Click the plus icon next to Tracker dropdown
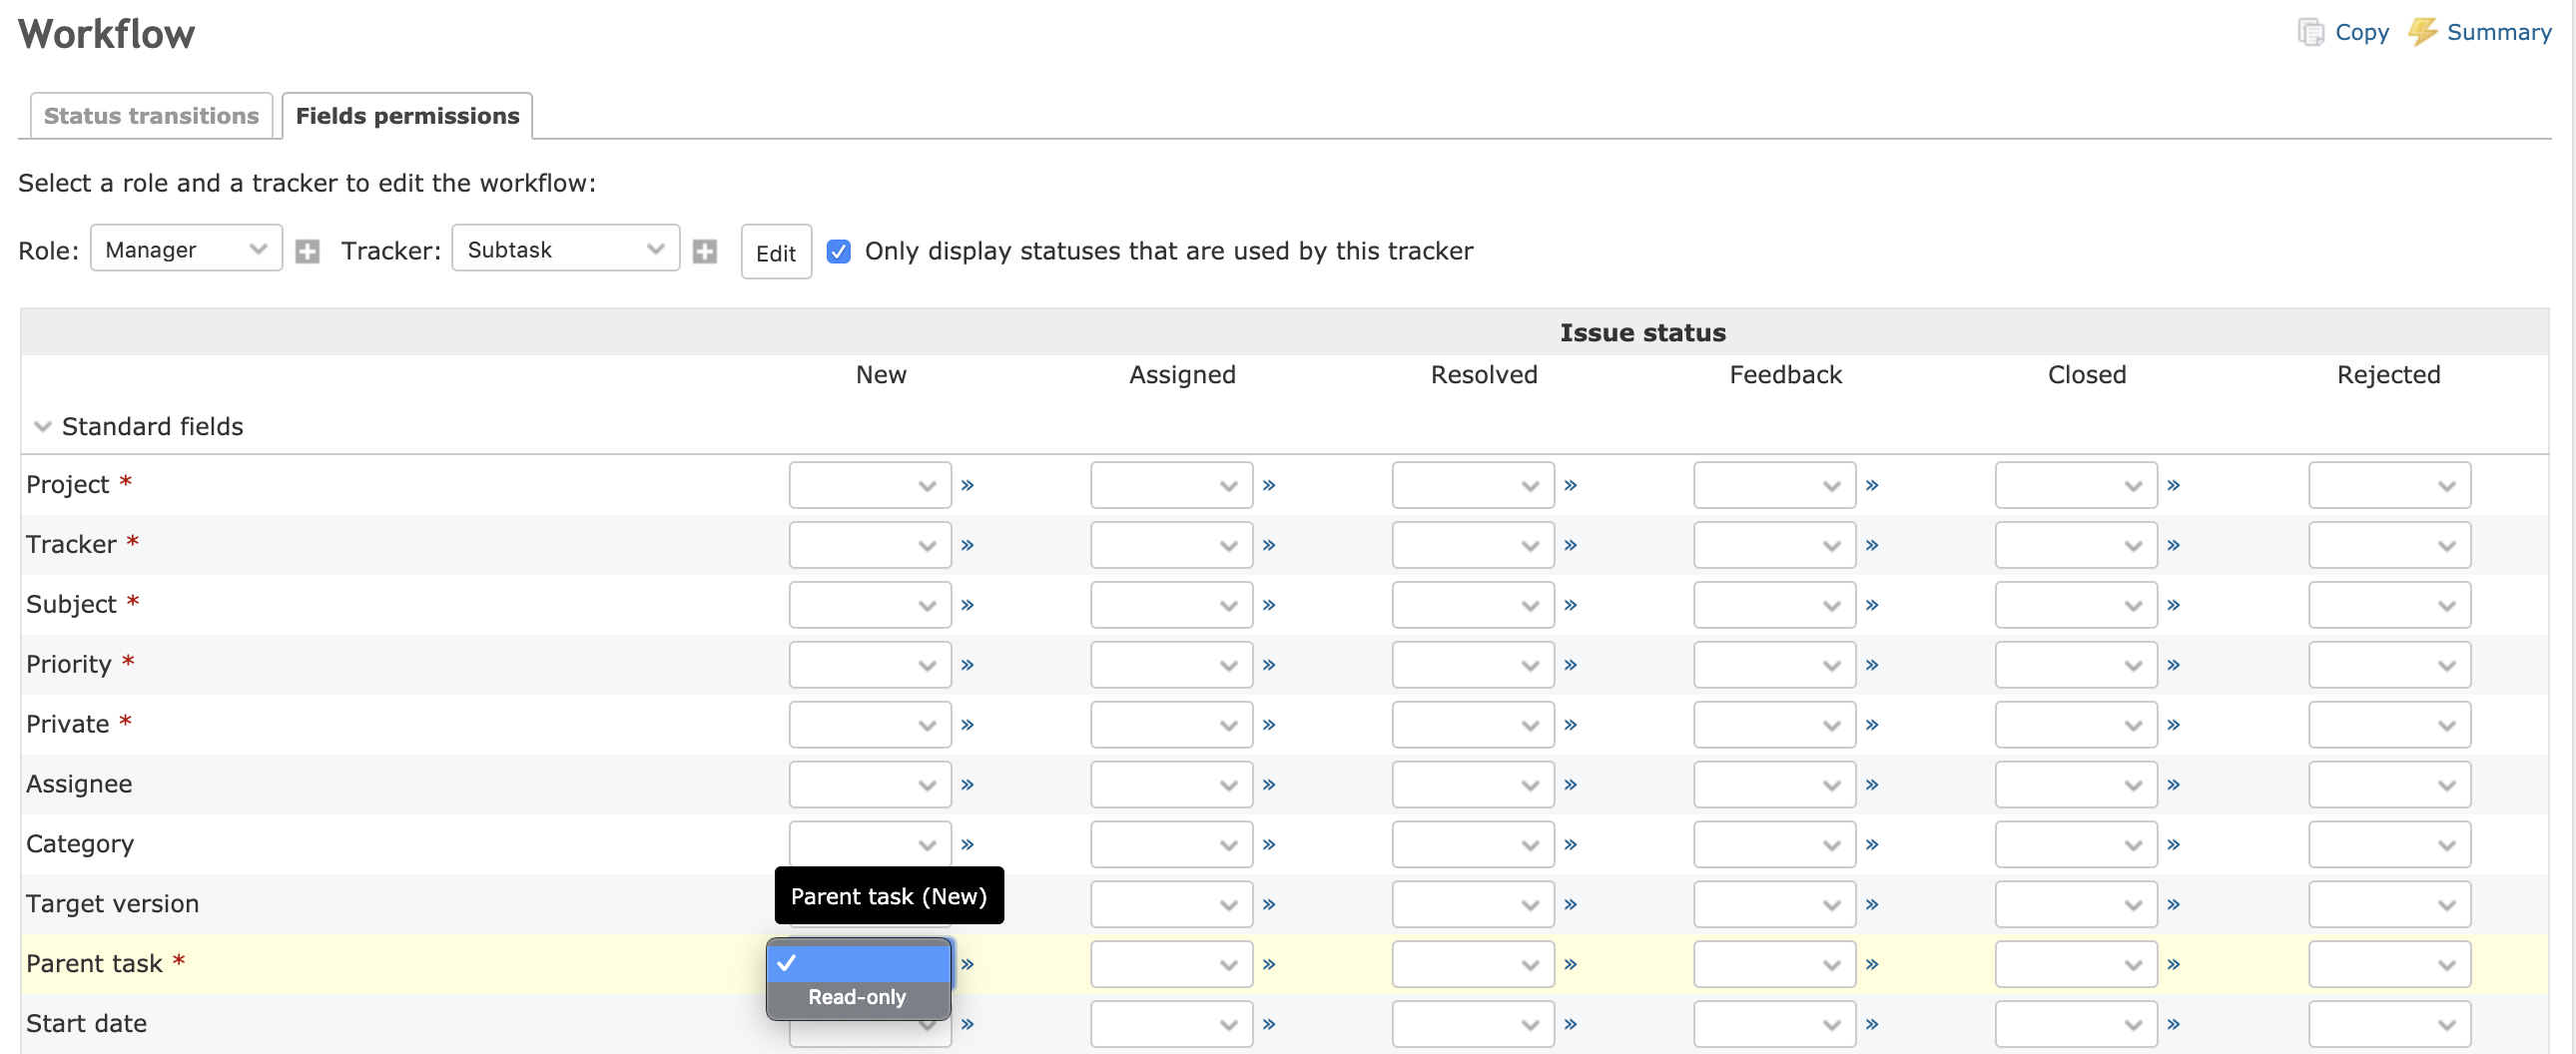This screenshot has height=1054, width=2576. 705,251
